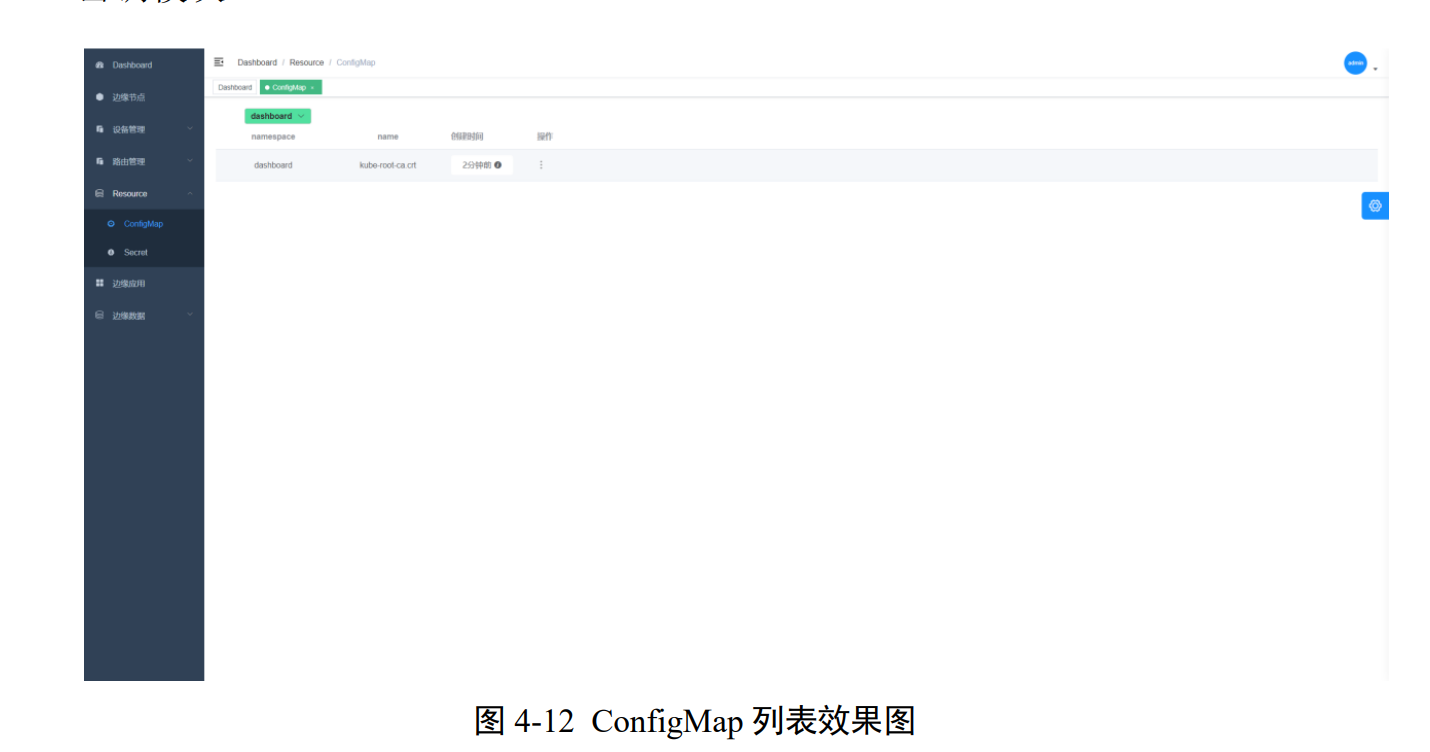
Task: Switch to the Dashboard page tab
Action: click(x=235, y=88)
